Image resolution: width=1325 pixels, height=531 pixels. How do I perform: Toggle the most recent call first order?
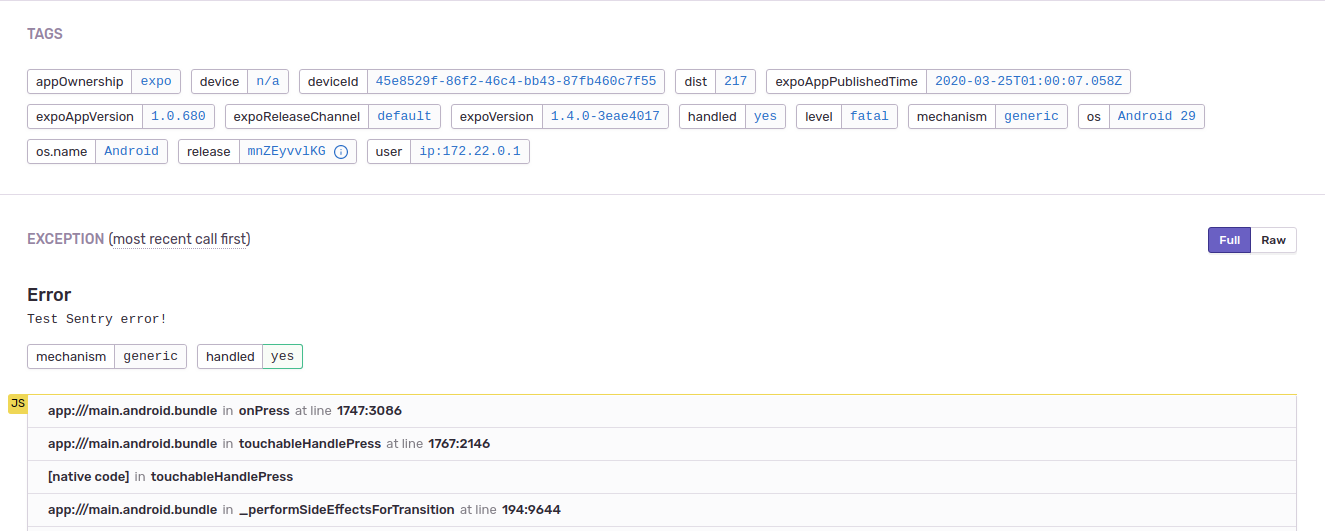pos(180,239)
